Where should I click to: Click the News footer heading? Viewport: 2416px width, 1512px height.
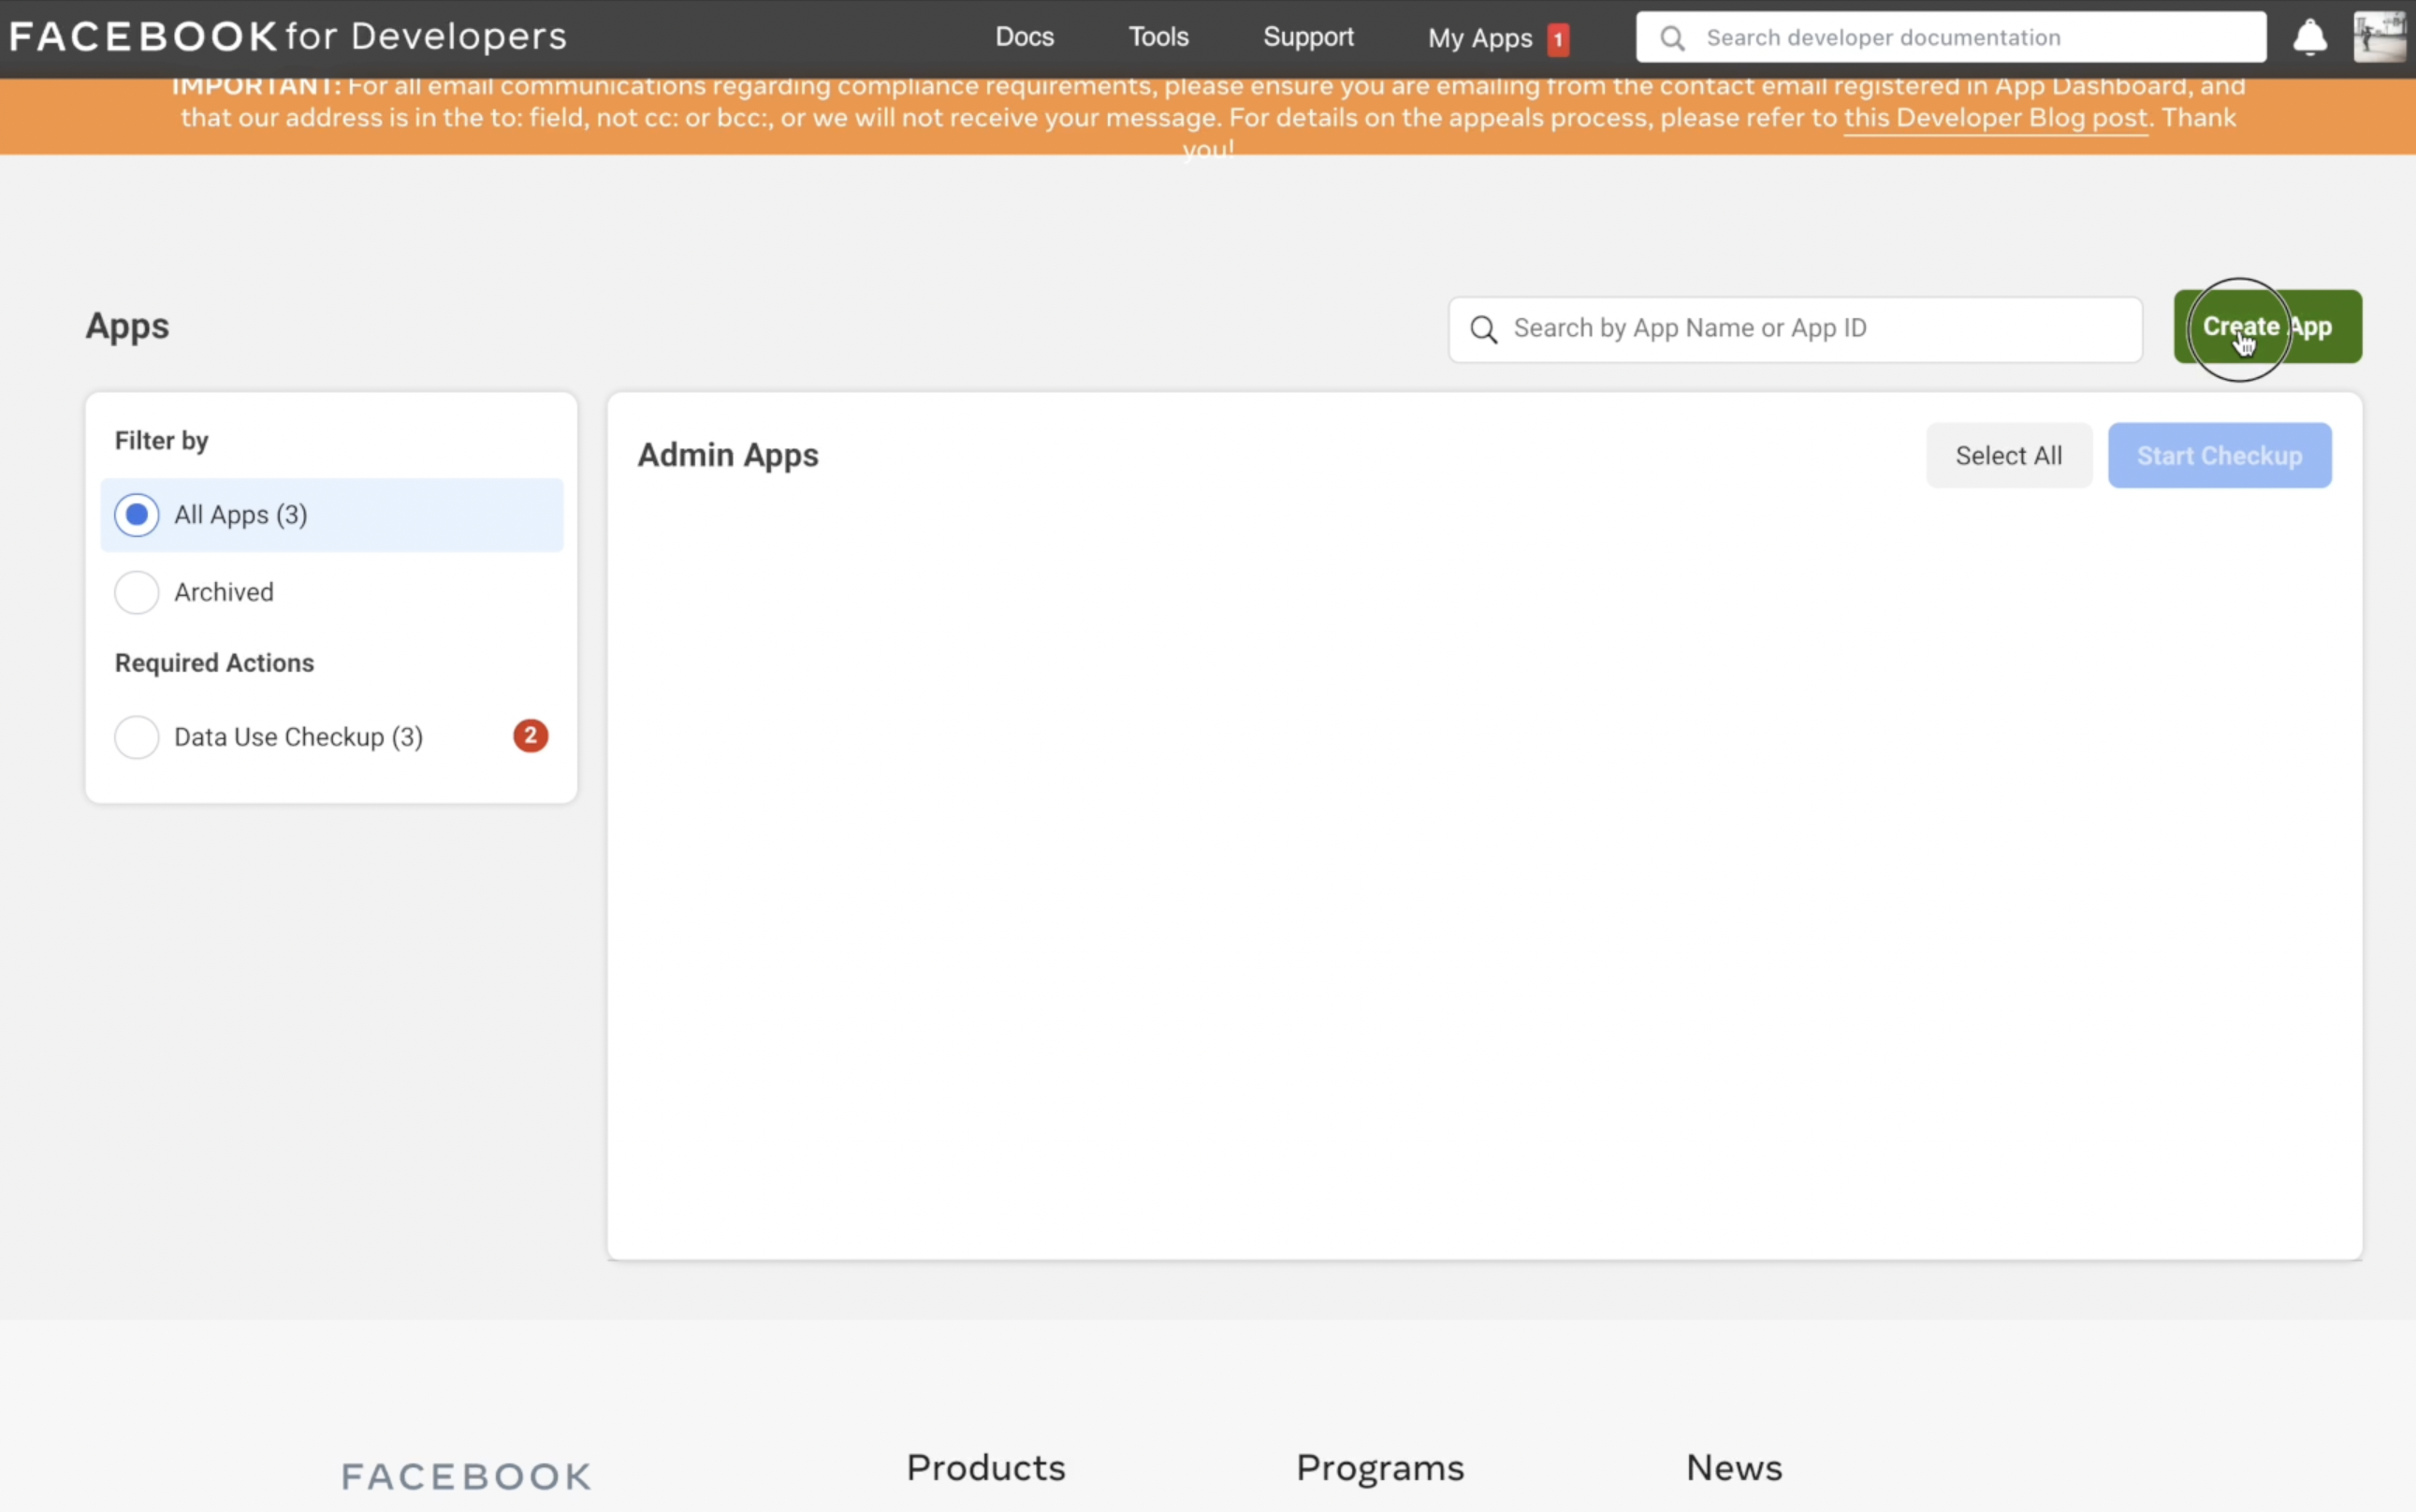click(1734, 1467)
